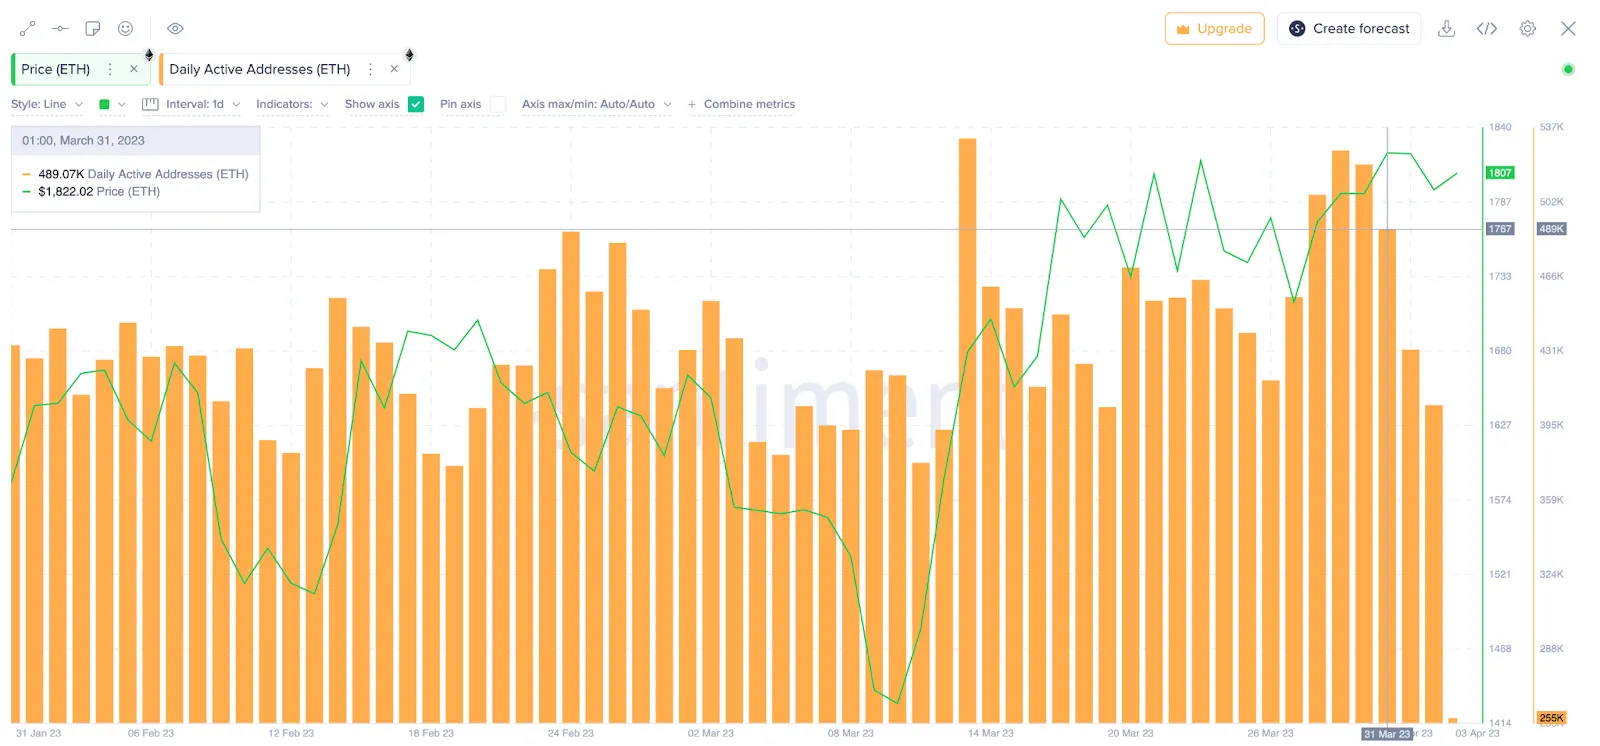Download the chart via the download icon
This screenshot has width=1600, height=746.
(1446, 29)
